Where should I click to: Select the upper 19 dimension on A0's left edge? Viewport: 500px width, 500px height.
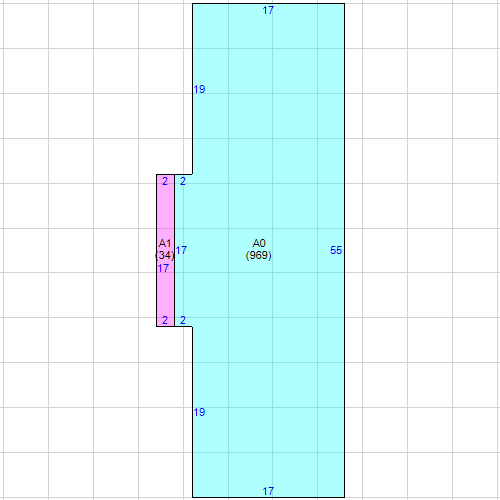click(199, 89)
